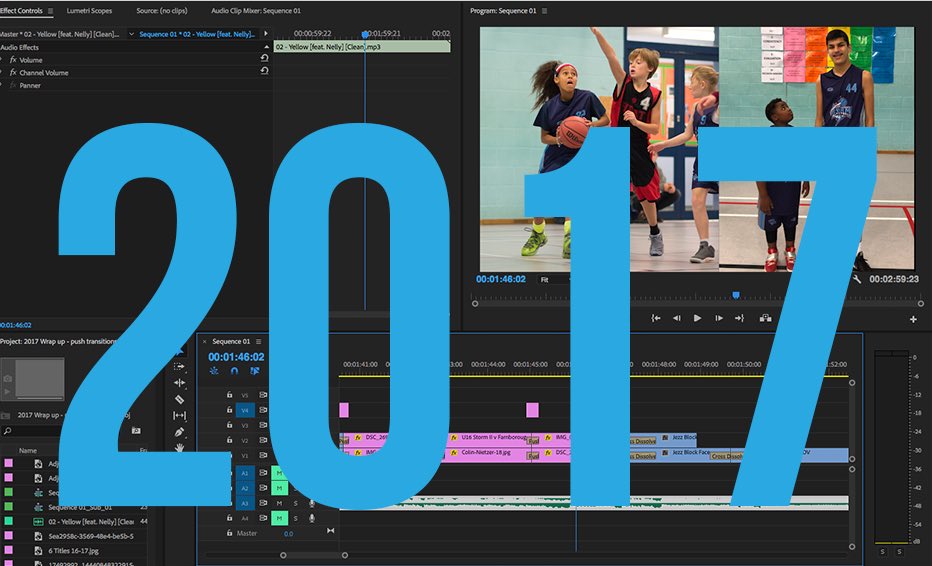Viewport: 932px width, 566px height.
Task: Step back one frame
Action: tap(676, 319)
